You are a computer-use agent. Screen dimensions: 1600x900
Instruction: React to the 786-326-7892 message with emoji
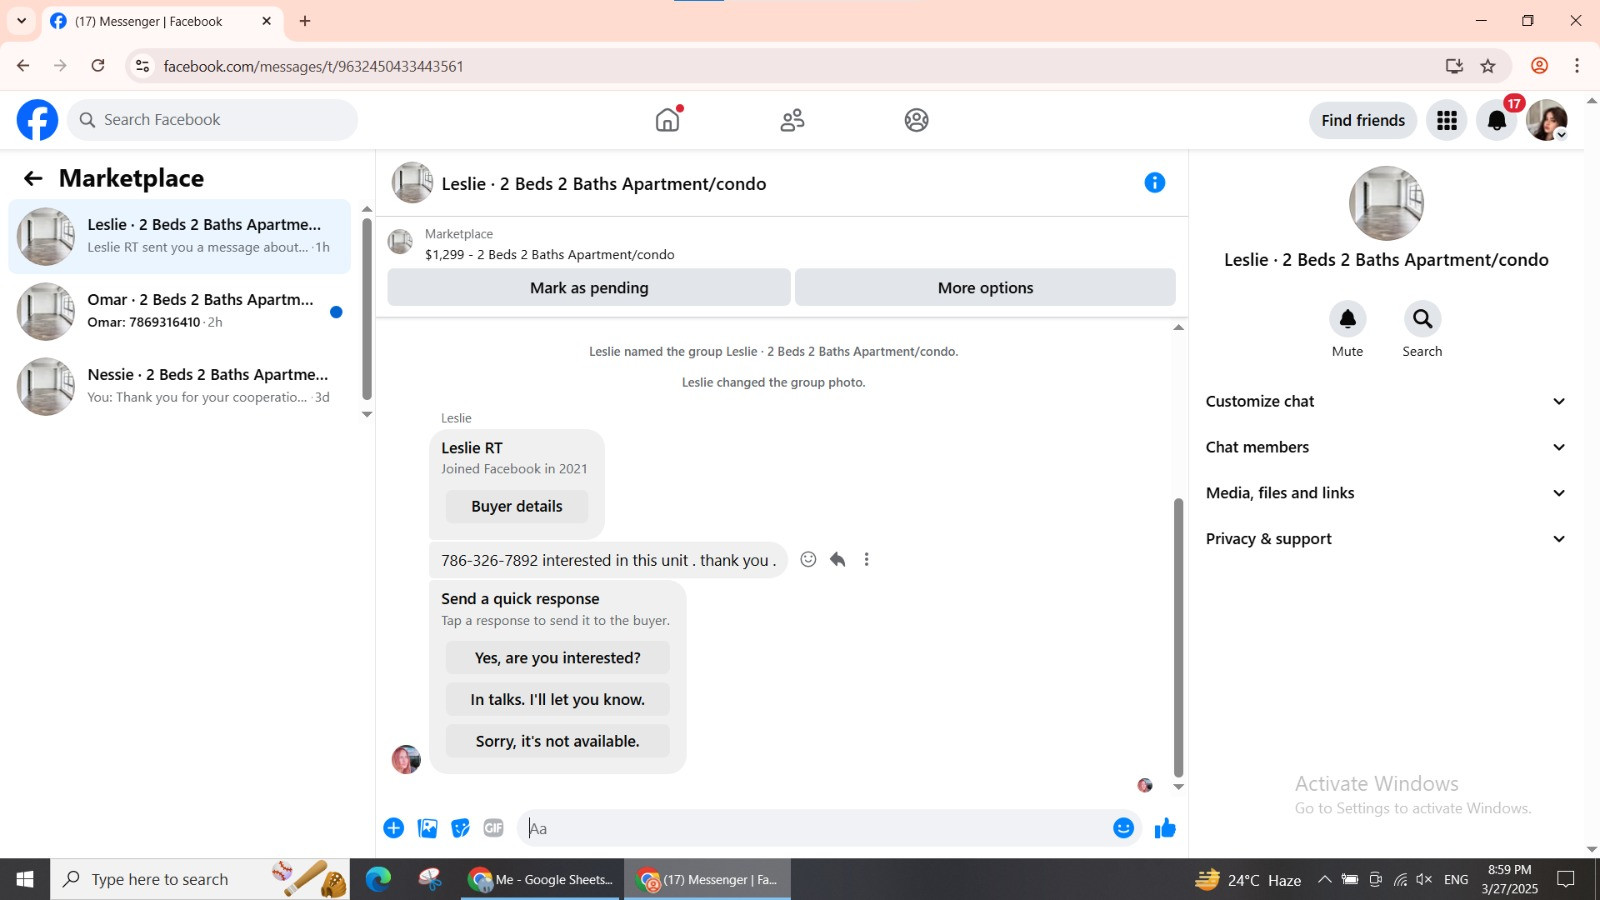click(809, 560)
